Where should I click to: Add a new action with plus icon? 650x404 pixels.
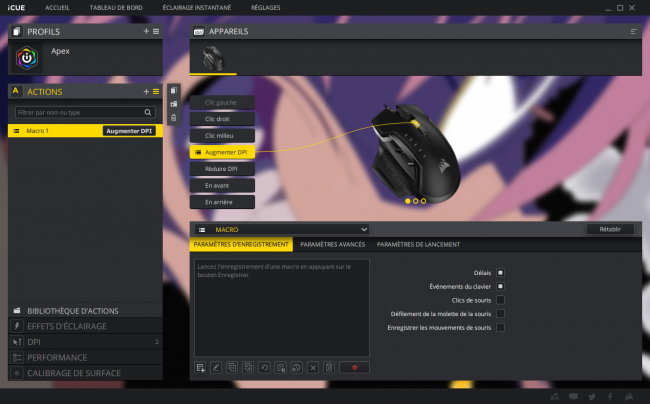[146, 92]
